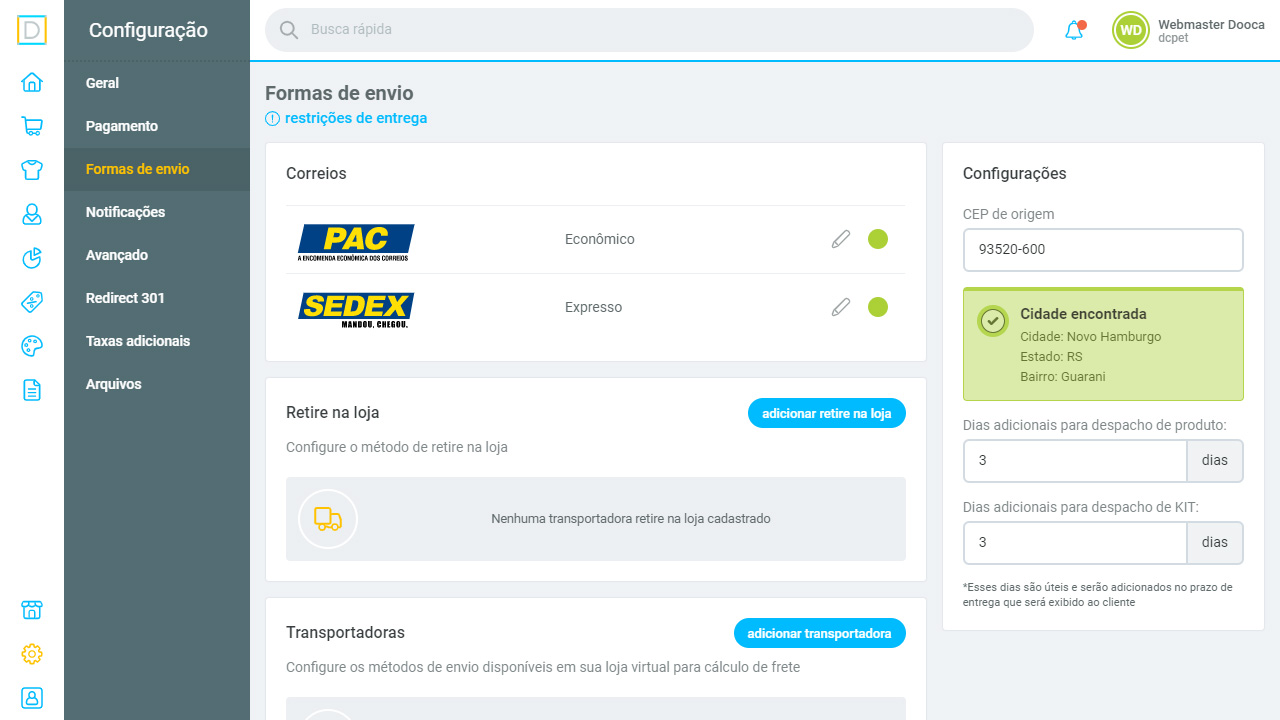The image size is (1280, 720).
Task: Open appearance palette icon
Action: [x=32, y=346]
